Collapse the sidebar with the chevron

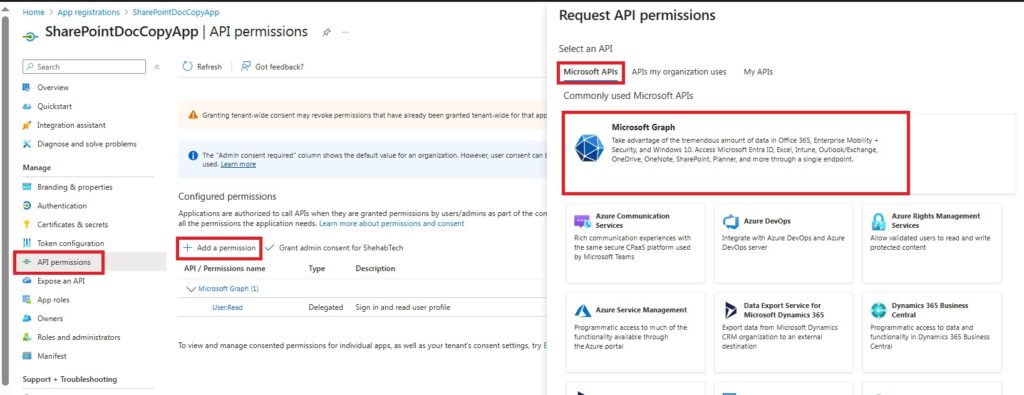pyautogui.click(x=157, y=67)
